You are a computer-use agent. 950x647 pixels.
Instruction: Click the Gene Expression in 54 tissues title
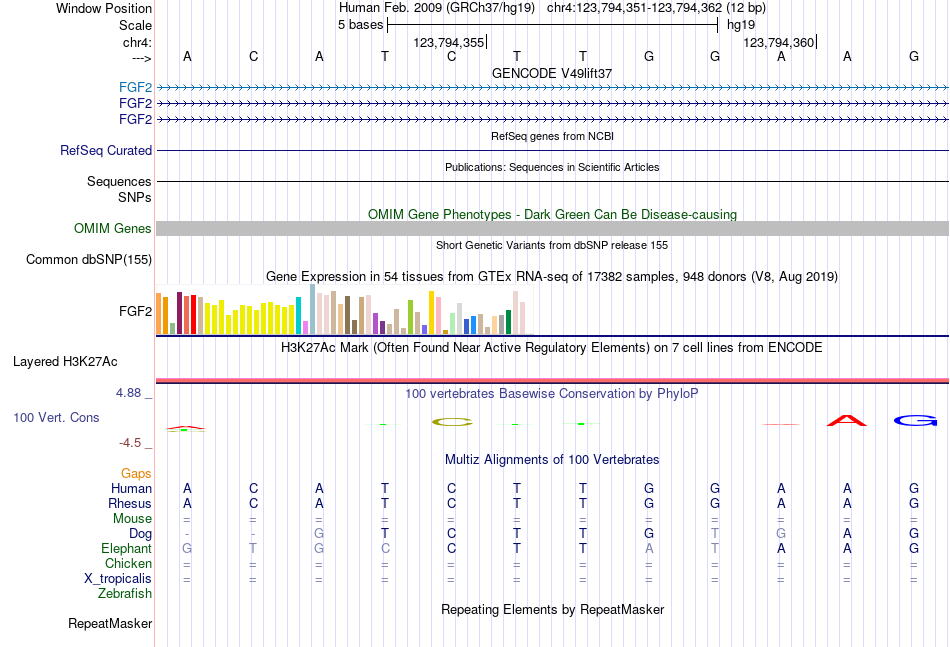[552, 277]
